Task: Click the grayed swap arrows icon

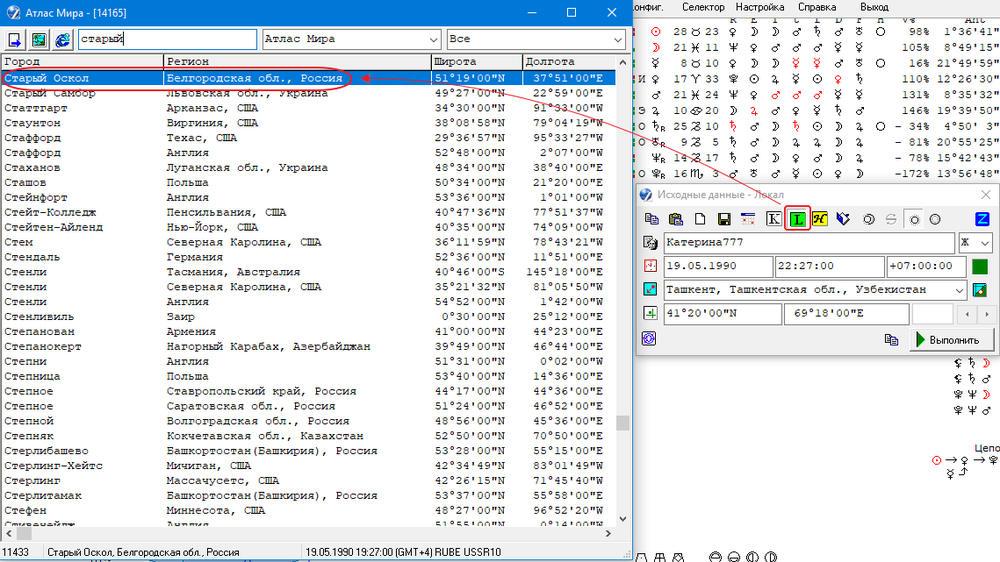Action: (891, 219)
